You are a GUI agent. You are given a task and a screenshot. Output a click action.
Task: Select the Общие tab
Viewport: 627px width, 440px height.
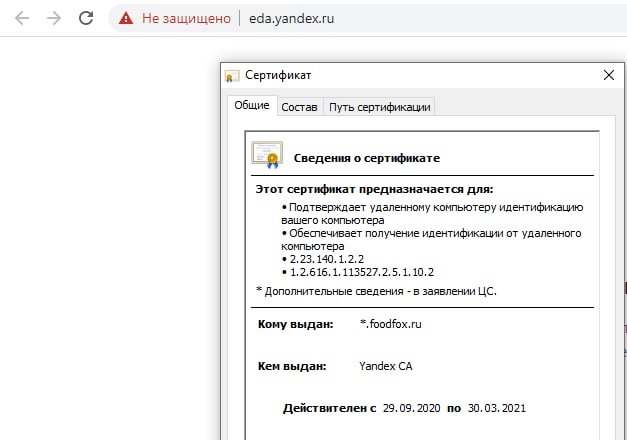252,105
